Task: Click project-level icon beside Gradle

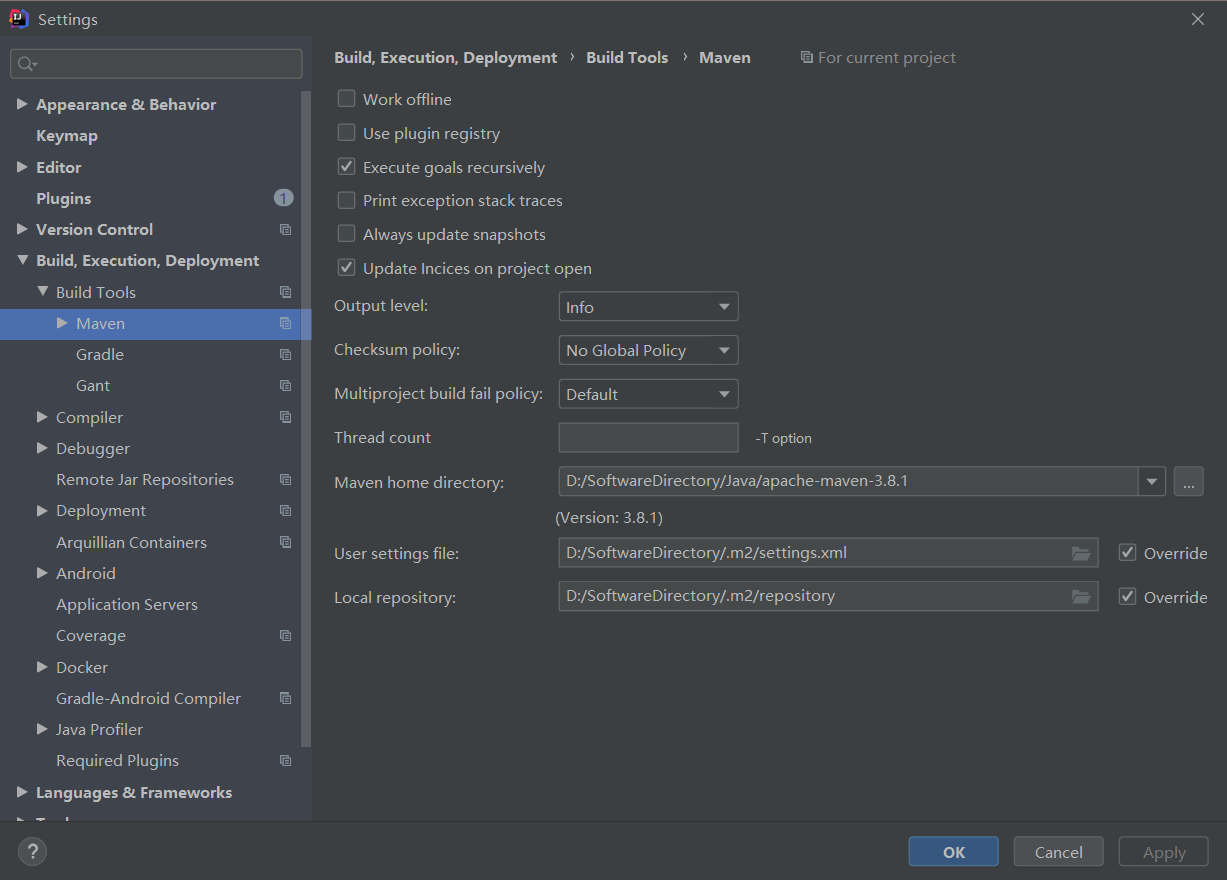Action: point(286,355)
